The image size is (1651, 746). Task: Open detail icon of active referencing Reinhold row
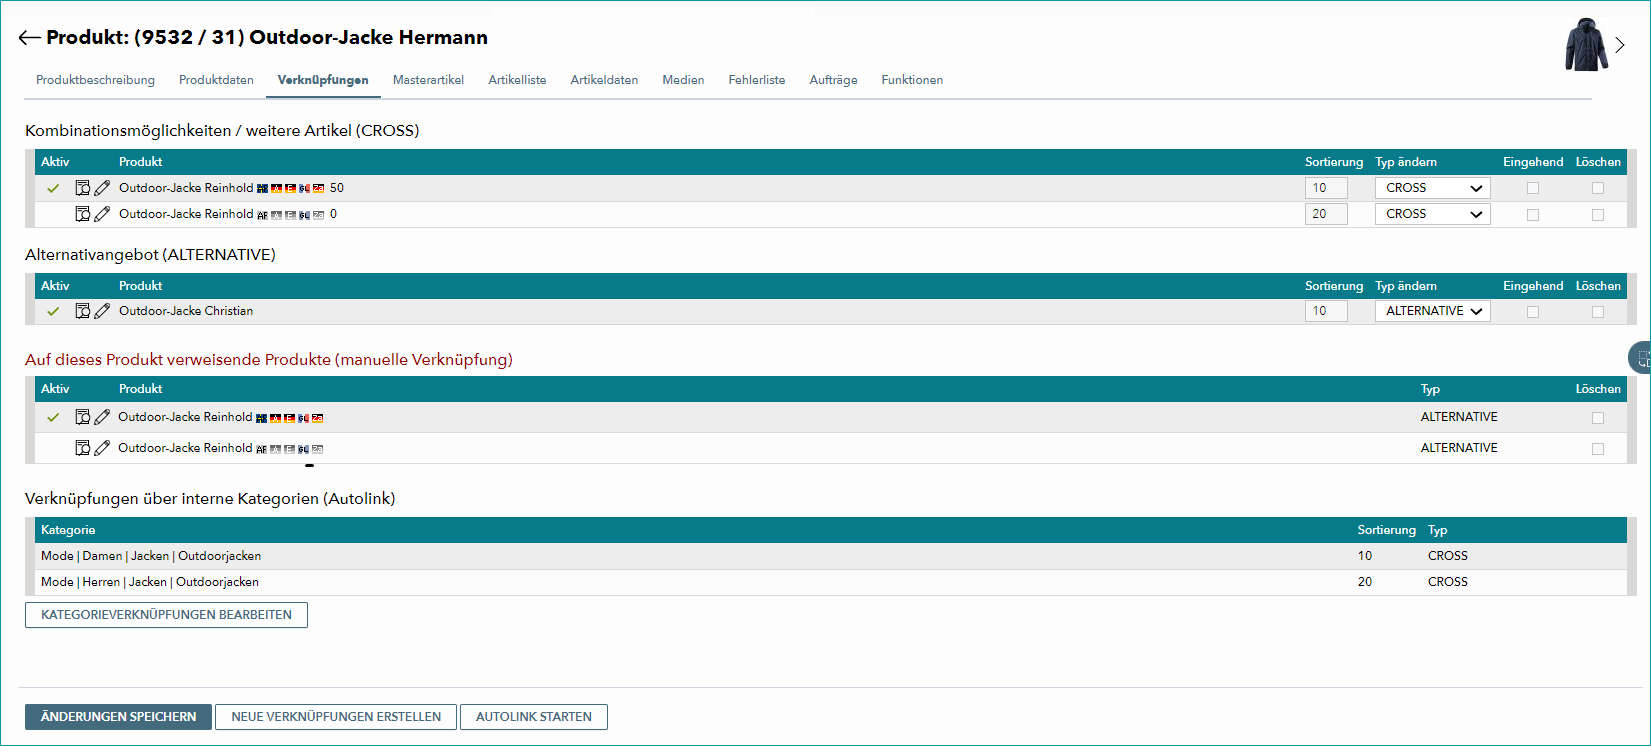click(x=83, y=417)
